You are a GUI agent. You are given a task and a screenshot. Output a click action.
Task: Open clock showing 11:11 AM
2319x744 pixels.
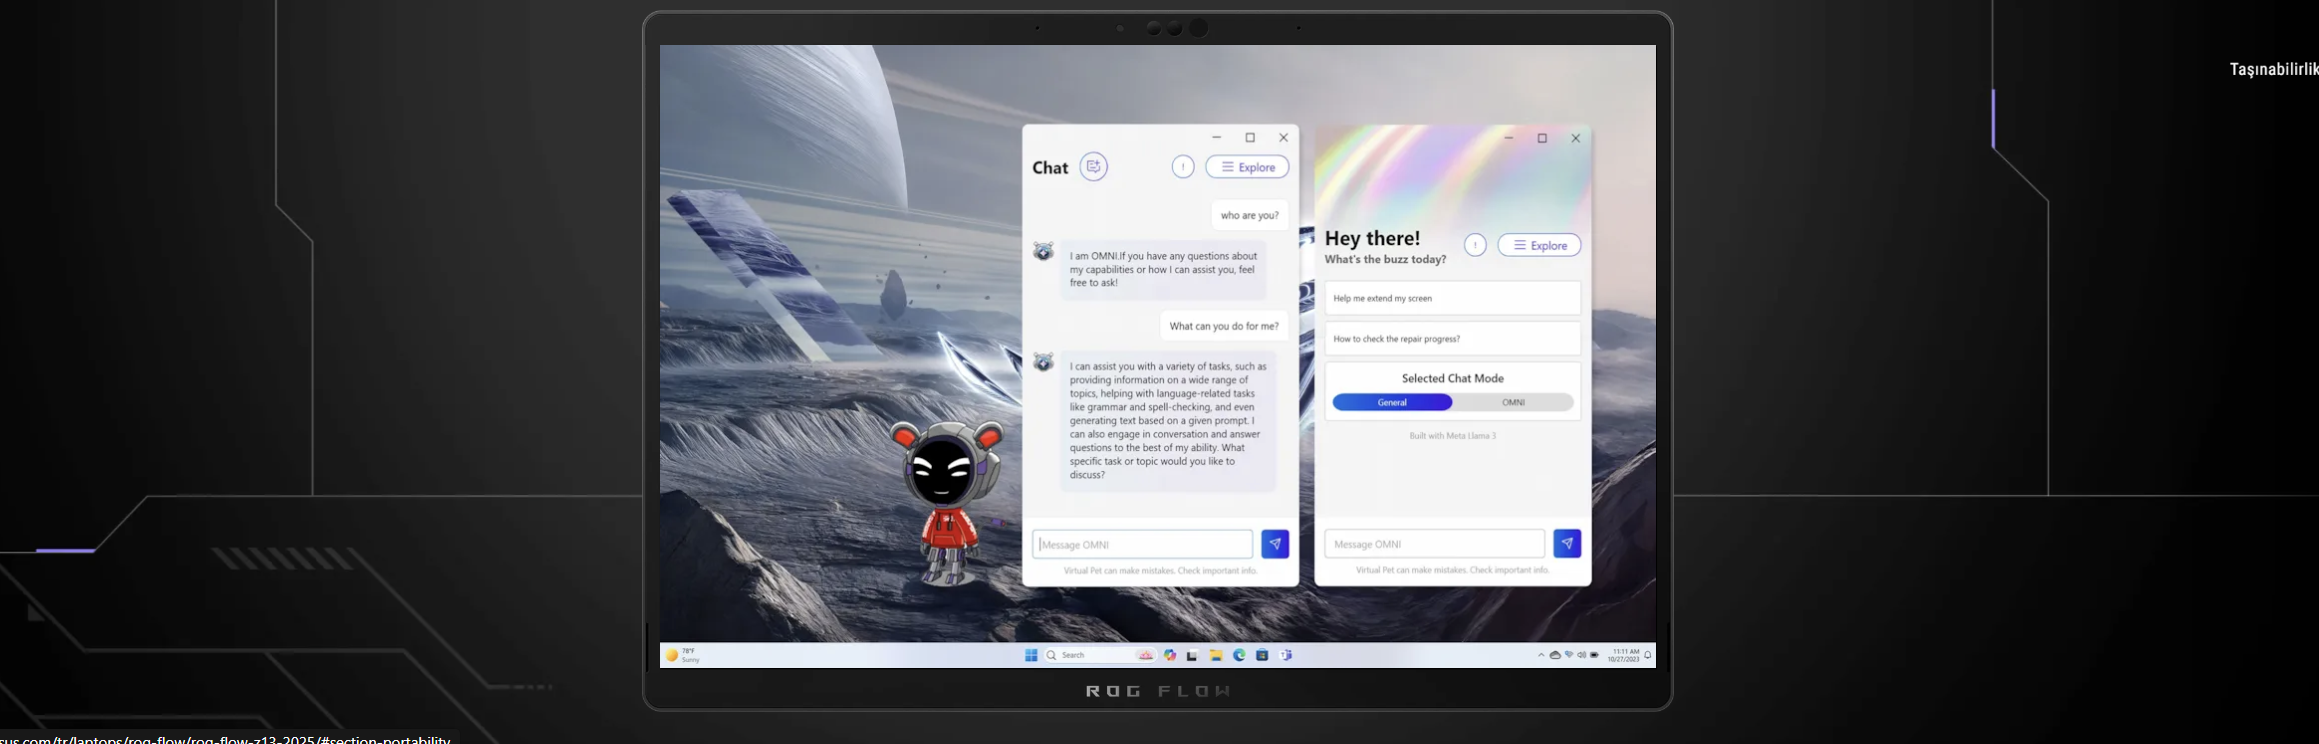(x=1624, y=655)
